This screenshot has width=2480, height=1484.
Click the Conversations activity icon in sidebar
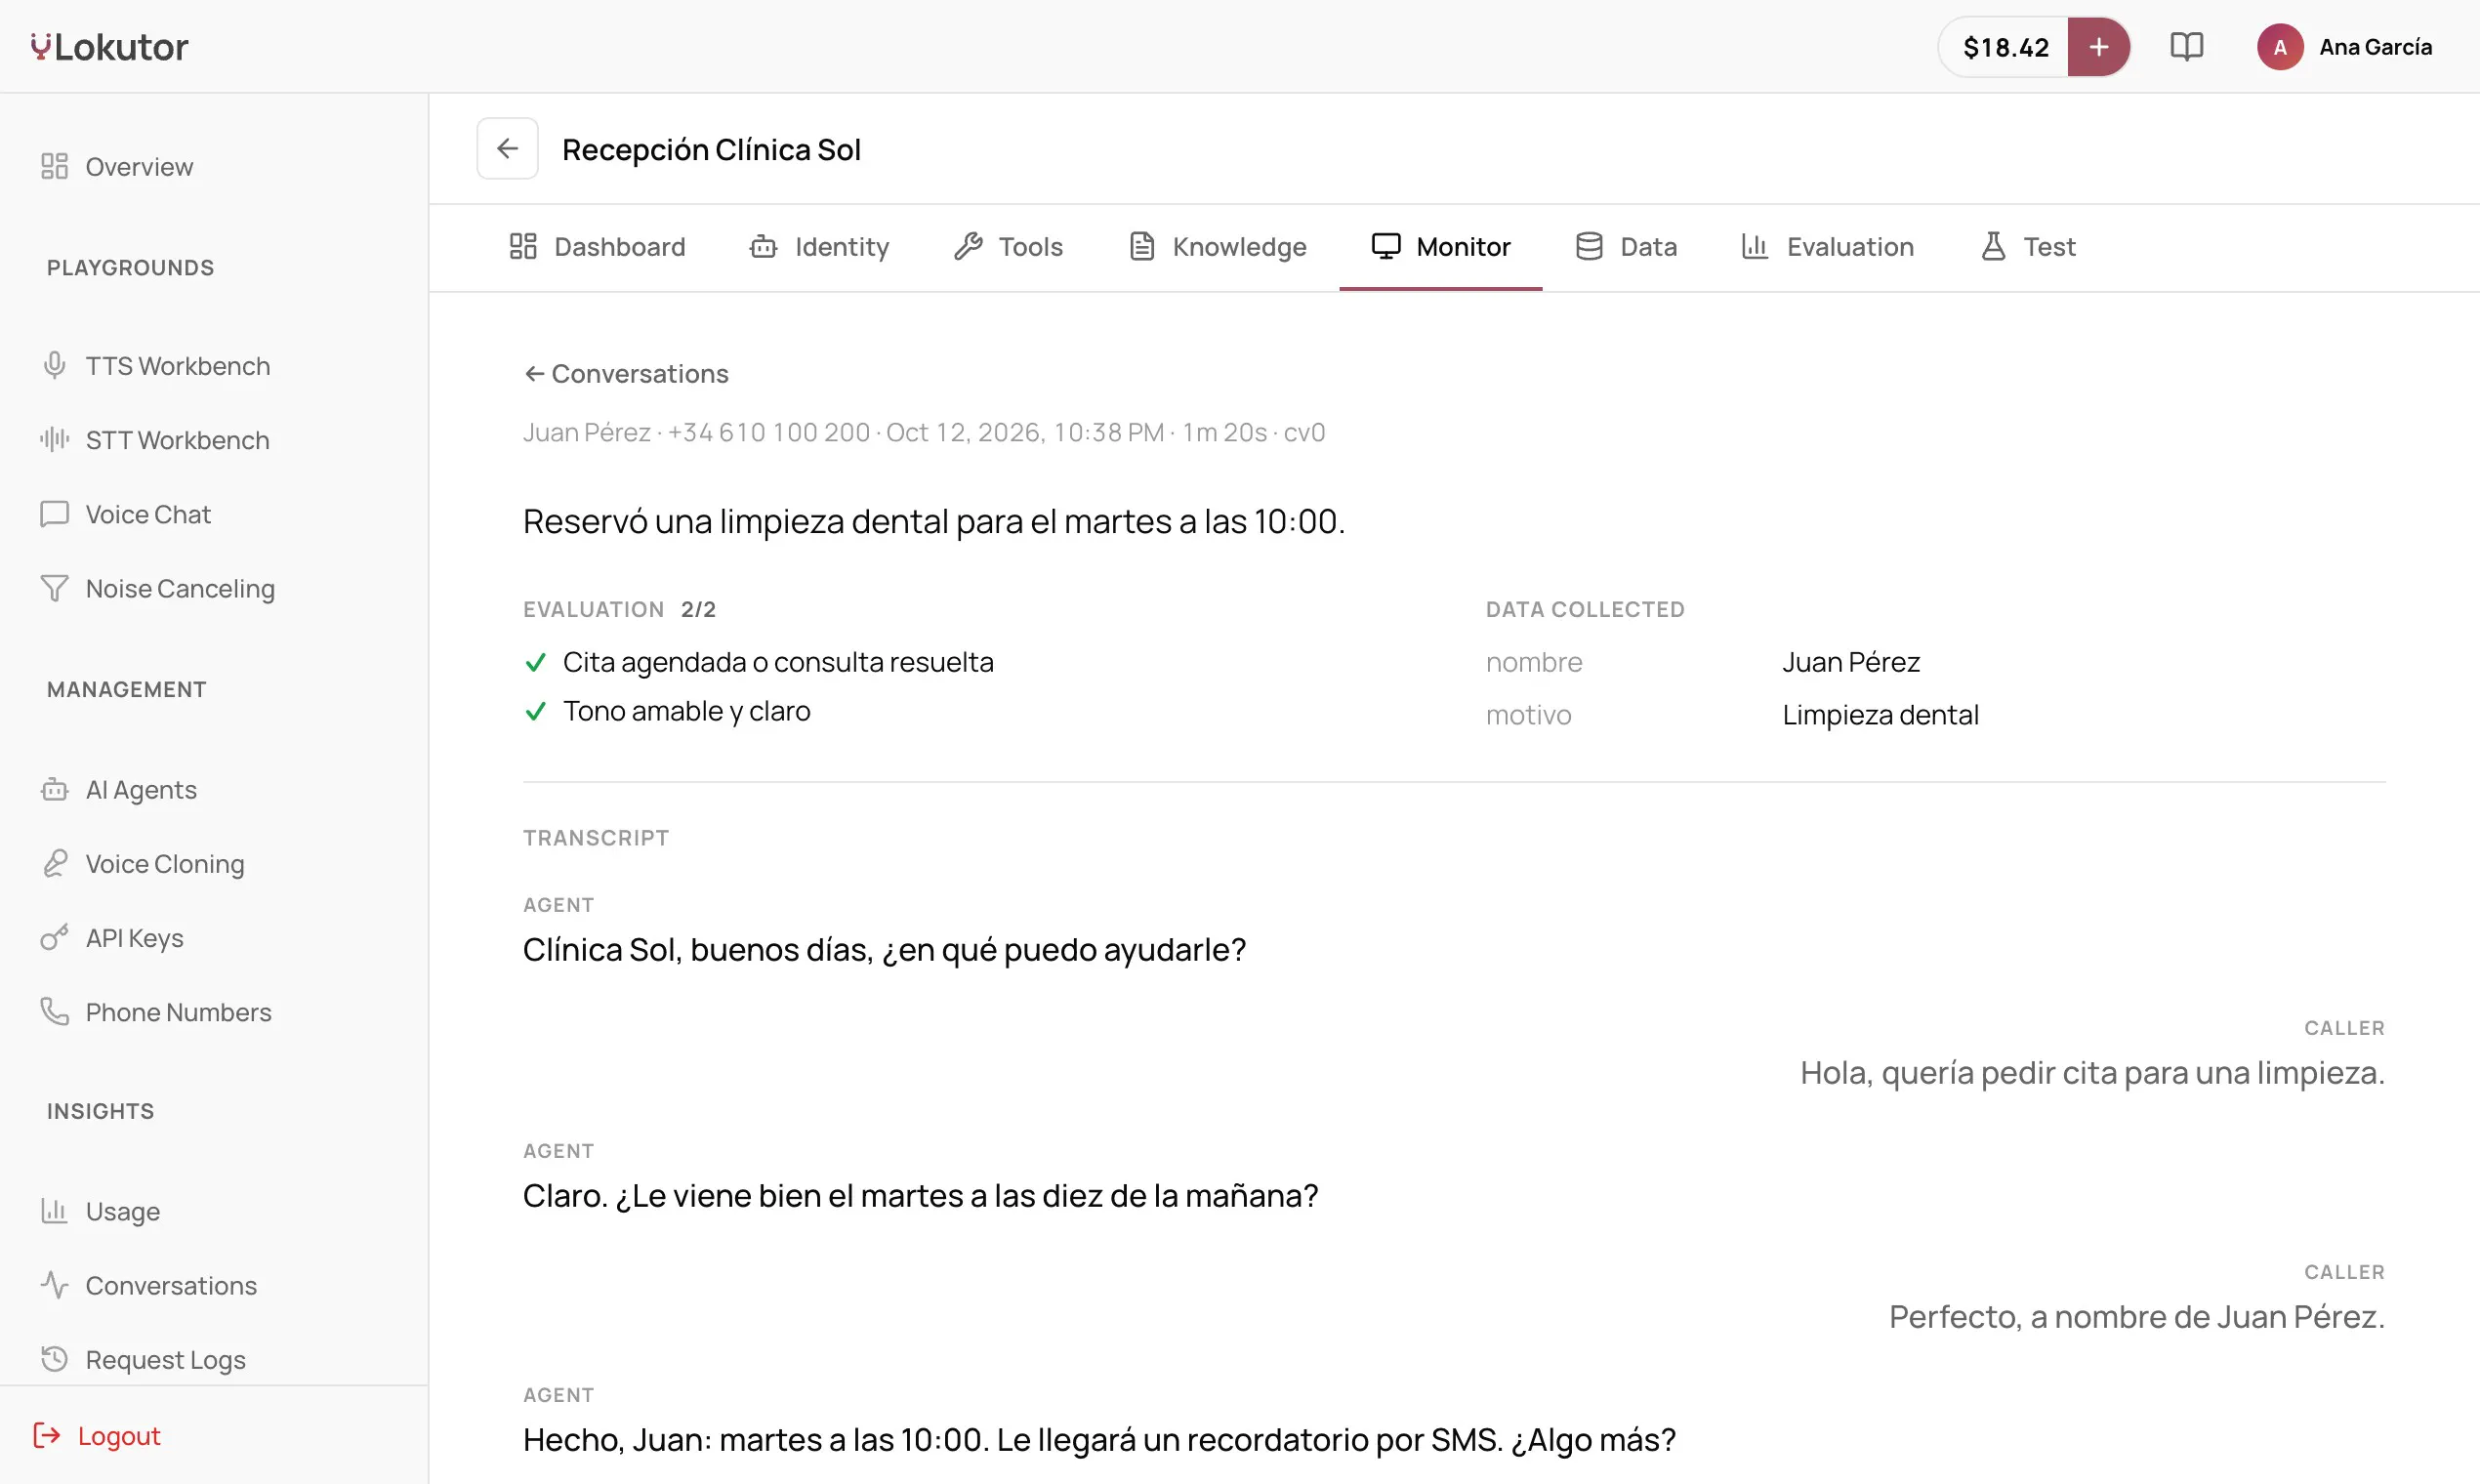click(54, 1285)
